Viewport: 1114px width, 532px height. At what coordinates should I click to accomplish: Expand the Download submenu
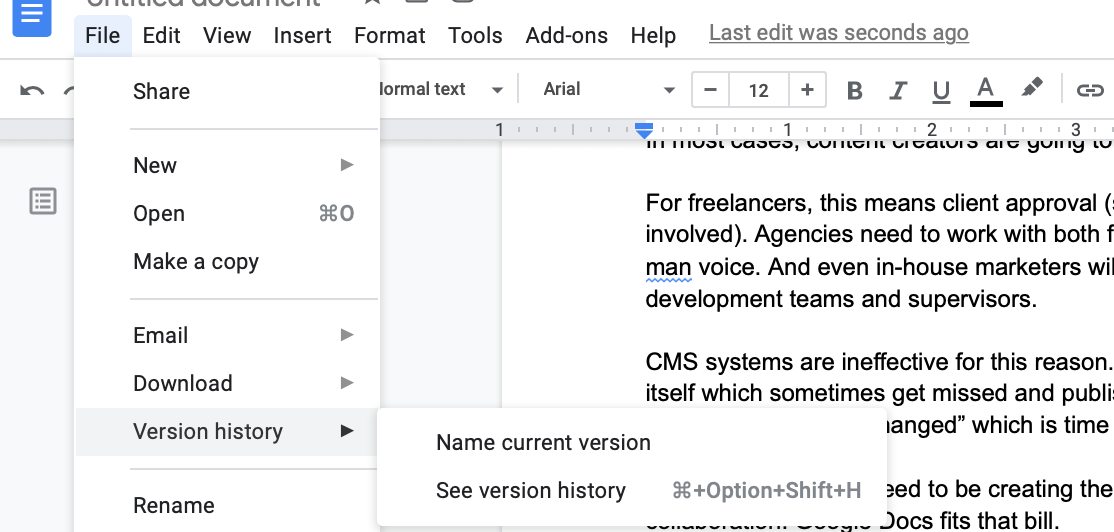227,384
